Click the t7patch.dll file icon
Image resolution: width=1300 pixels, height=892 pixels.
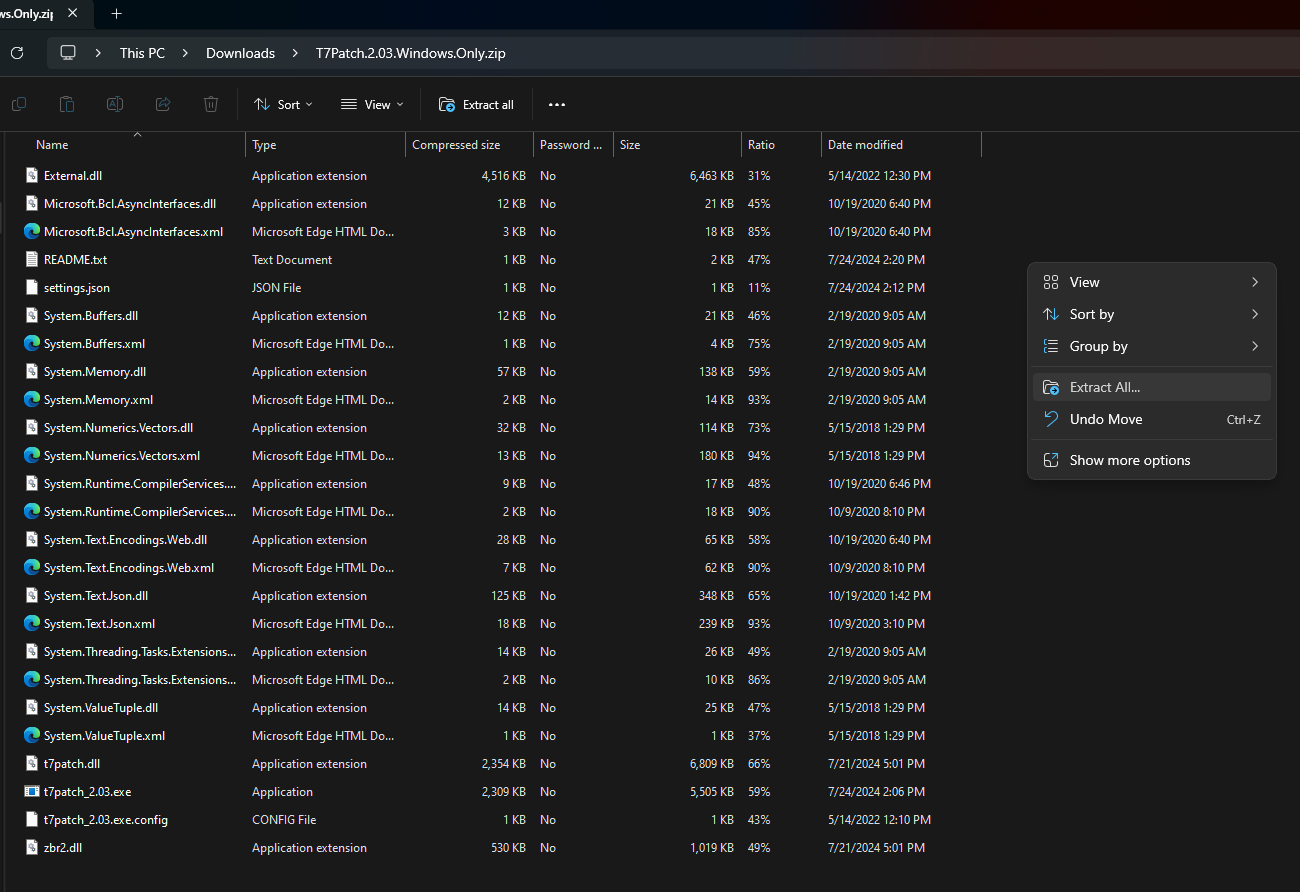click(x=32, y=763)
